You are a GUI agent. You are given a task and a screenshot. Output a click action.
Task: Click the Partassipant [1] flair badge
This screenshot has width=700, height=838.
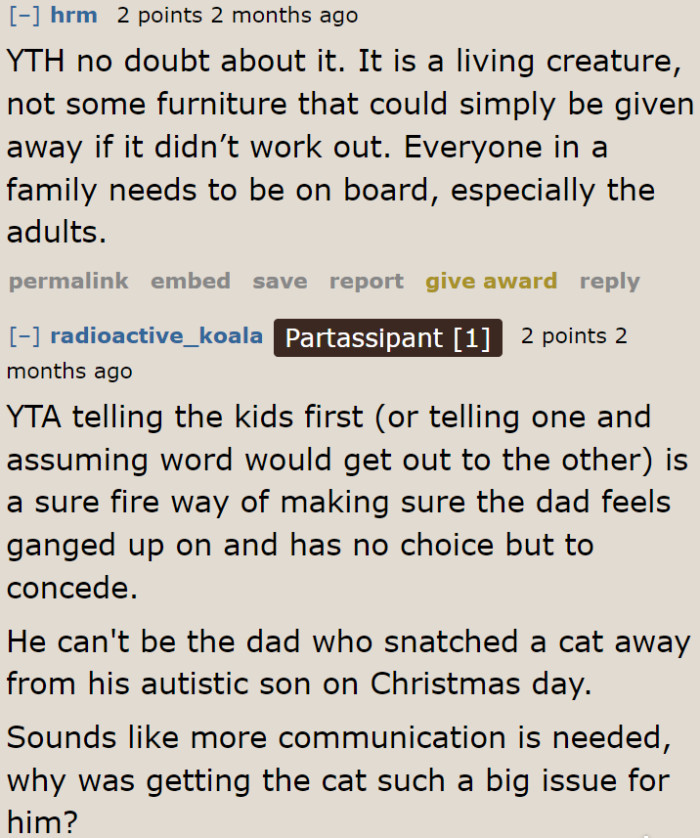point(388,338)
